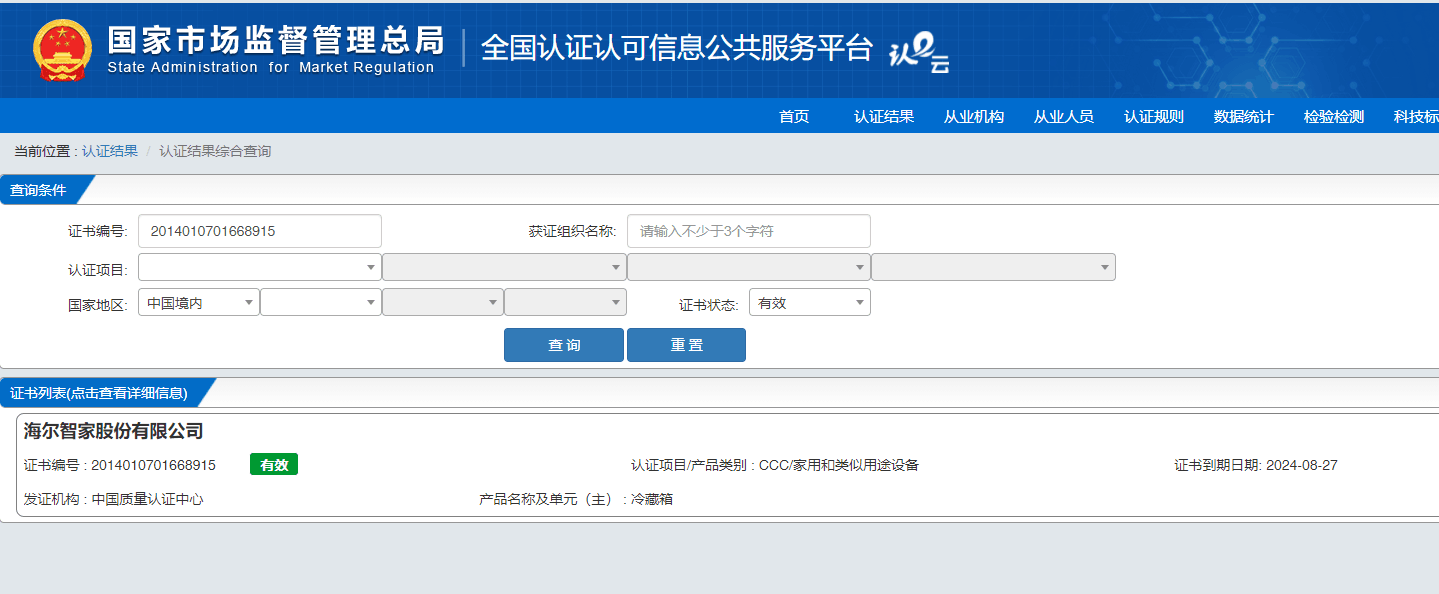Open the 认证结果 navigation menu
The height and width of the screenshot is (594, 1439).
tap(884, 117)
